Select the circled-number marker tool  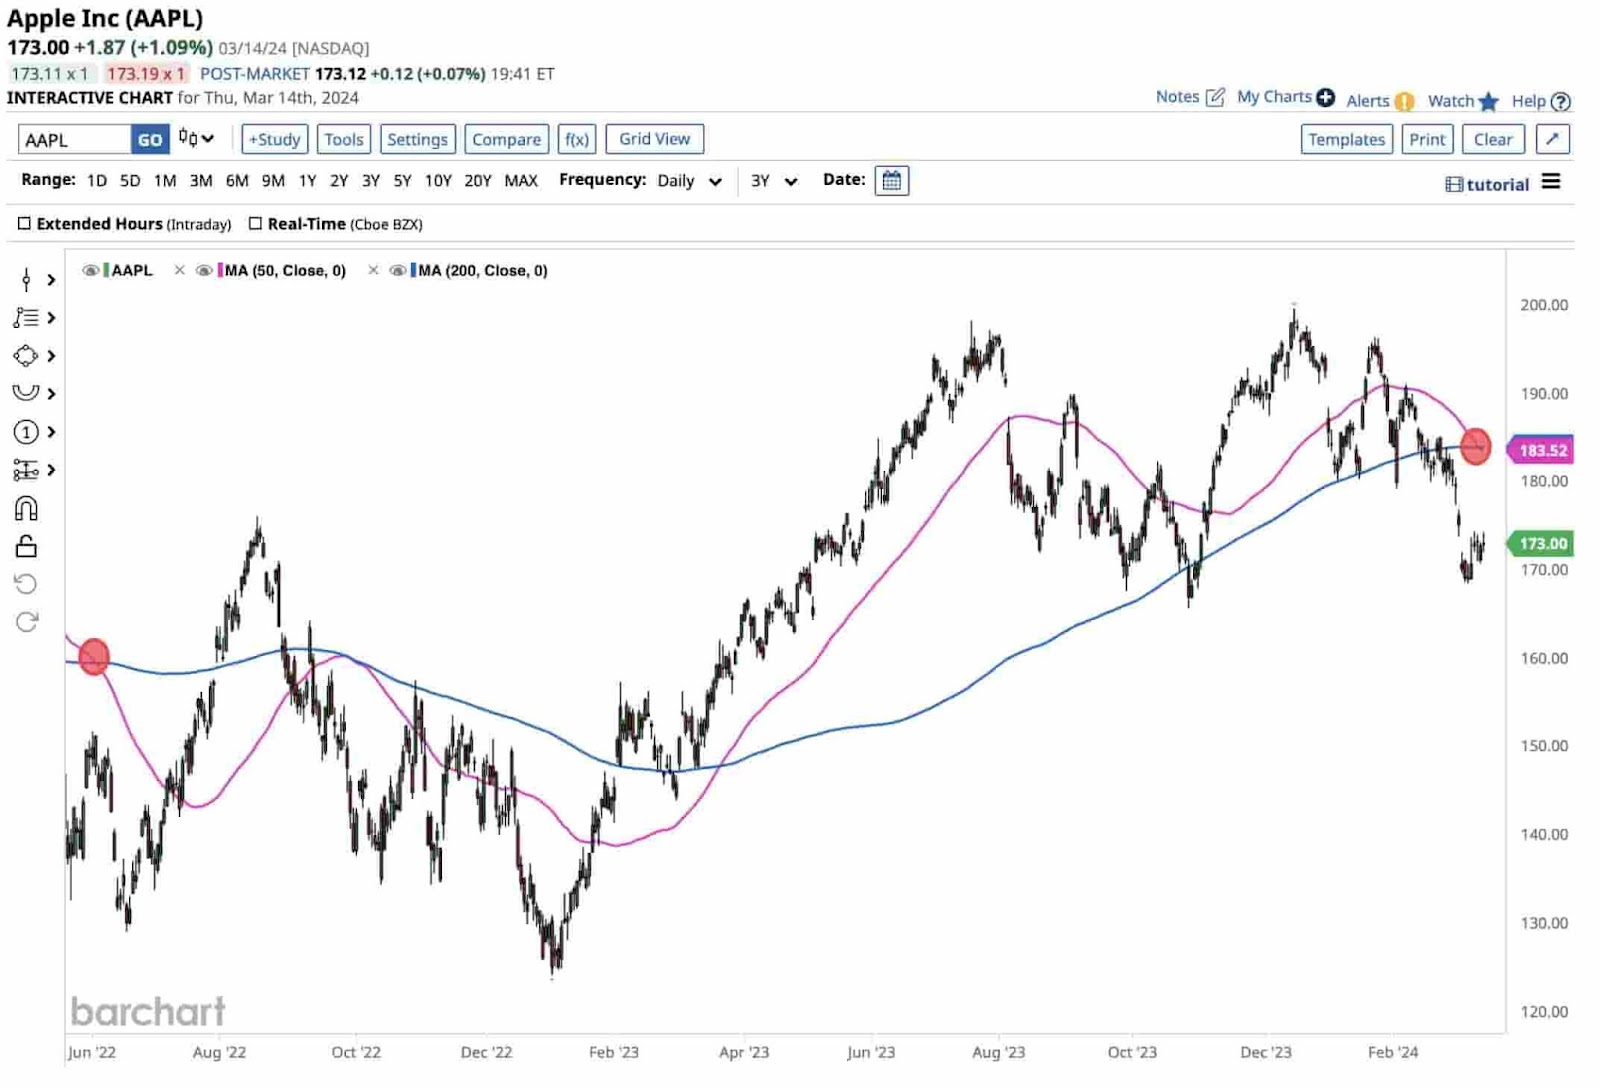[26, 432]
